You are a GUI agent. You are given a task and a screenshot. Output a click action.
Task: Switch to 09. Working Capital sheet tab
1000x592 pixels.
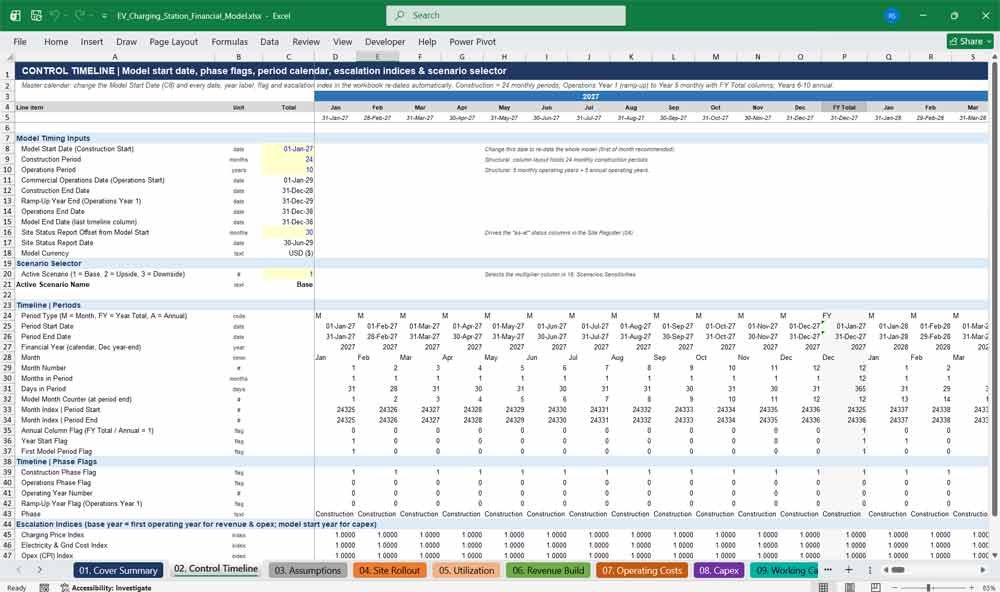coord(784,570)
